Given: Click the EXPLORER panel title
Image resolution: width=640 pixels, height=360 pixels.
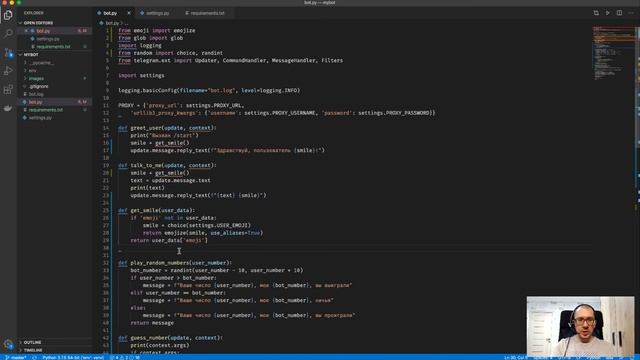Looking at the screenshot, I should click(x=33, y=13).
